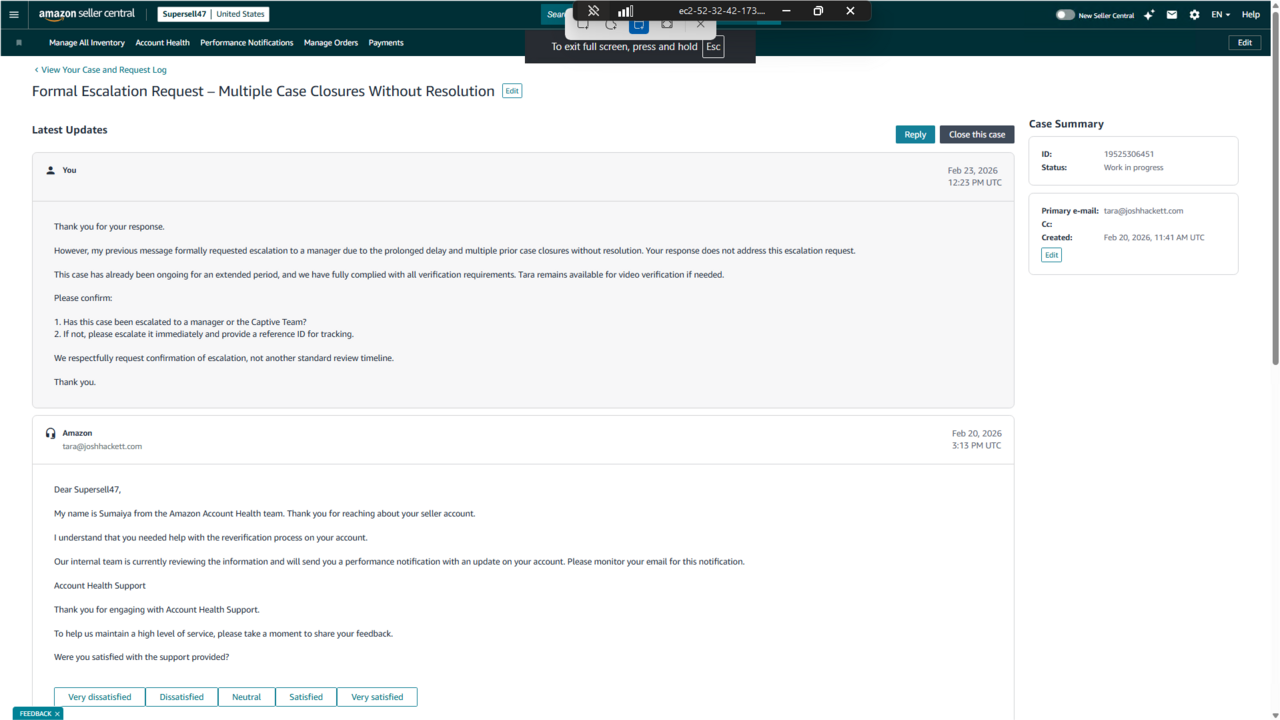Go back to View Your Case and Request Log
The width and height of the screenshot is (1280, 720).
tap(100, 70)
